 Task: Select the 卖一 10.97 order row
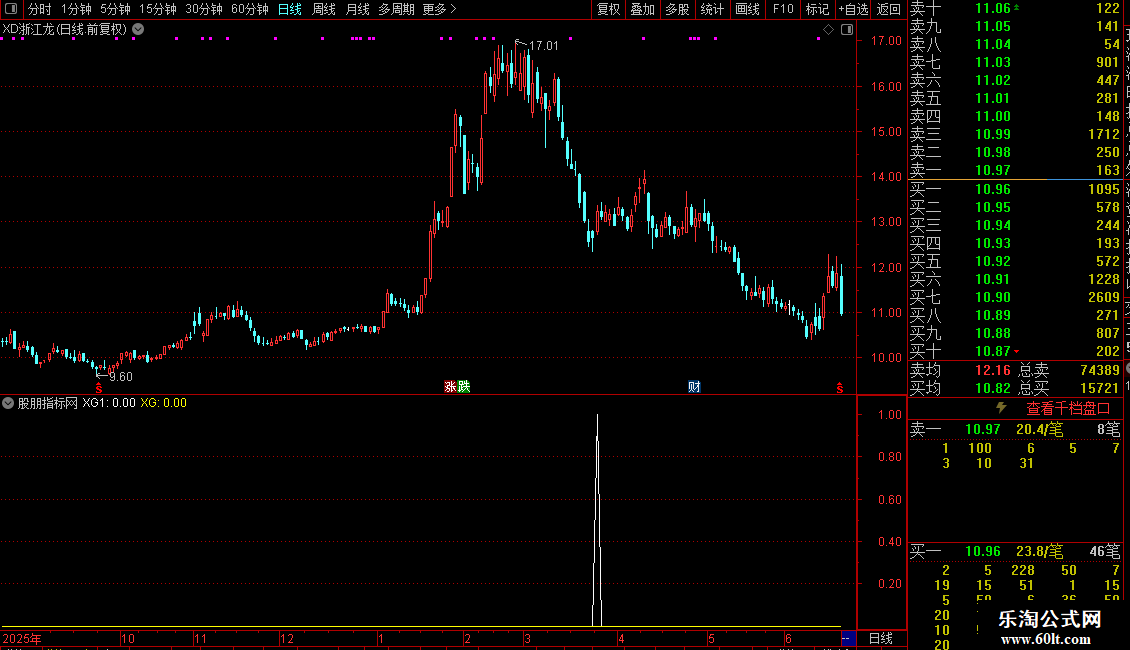pos(1015,170)
